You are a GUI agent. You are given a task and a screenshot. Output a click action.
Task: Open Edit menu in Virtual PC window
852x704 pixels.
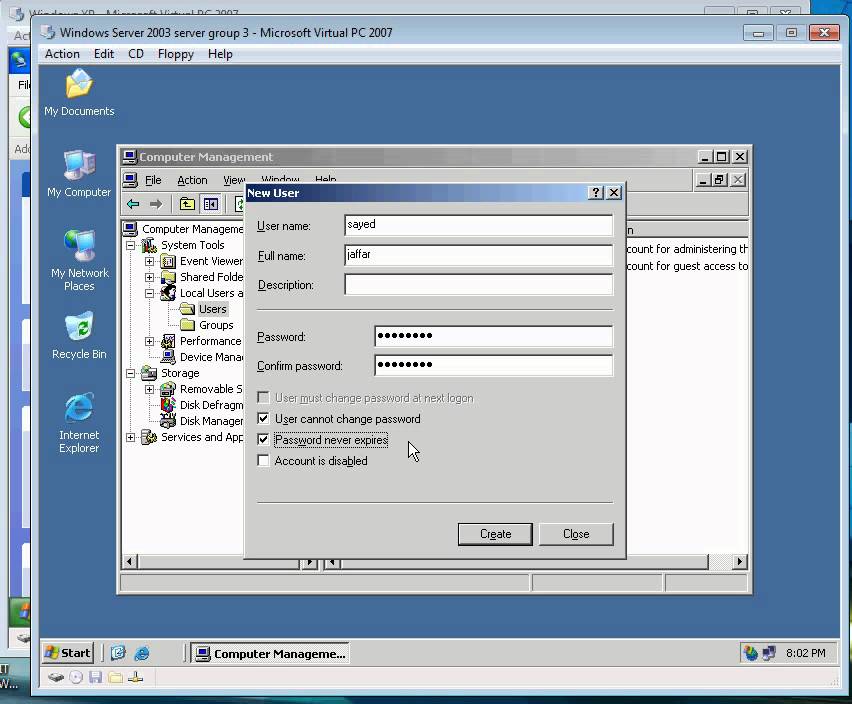pyautogui.click(x=104, y=54)
